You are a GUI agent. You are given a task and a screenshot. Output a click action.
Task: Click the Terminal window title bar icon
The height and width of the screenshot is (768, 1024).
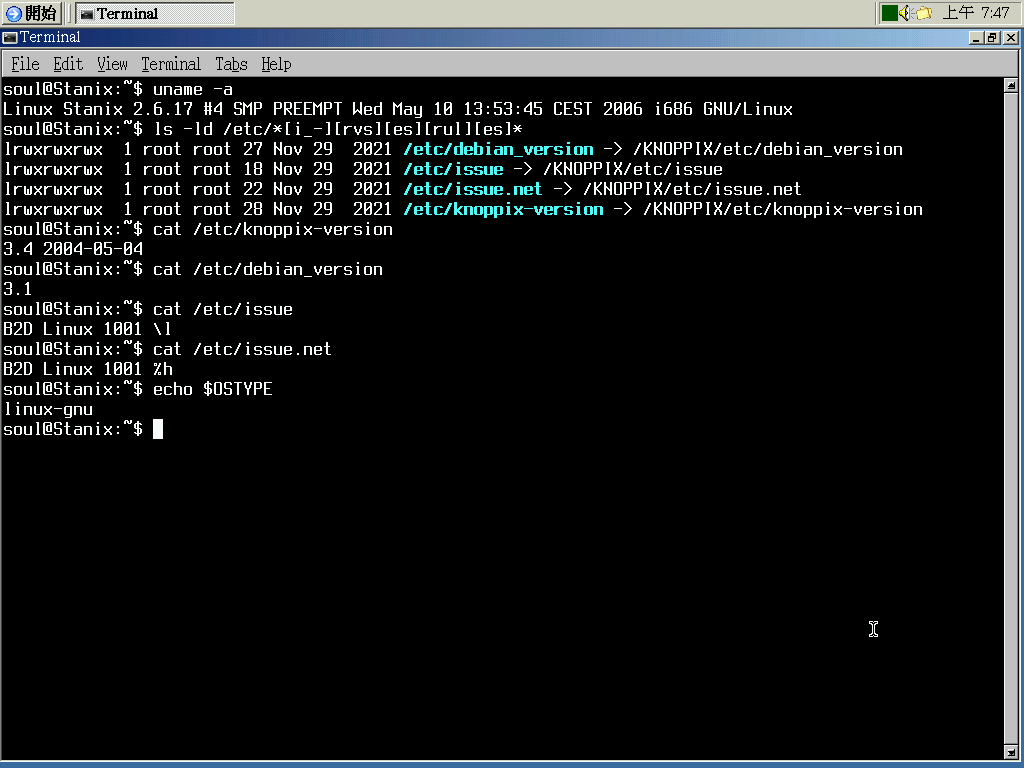[9, 37]
